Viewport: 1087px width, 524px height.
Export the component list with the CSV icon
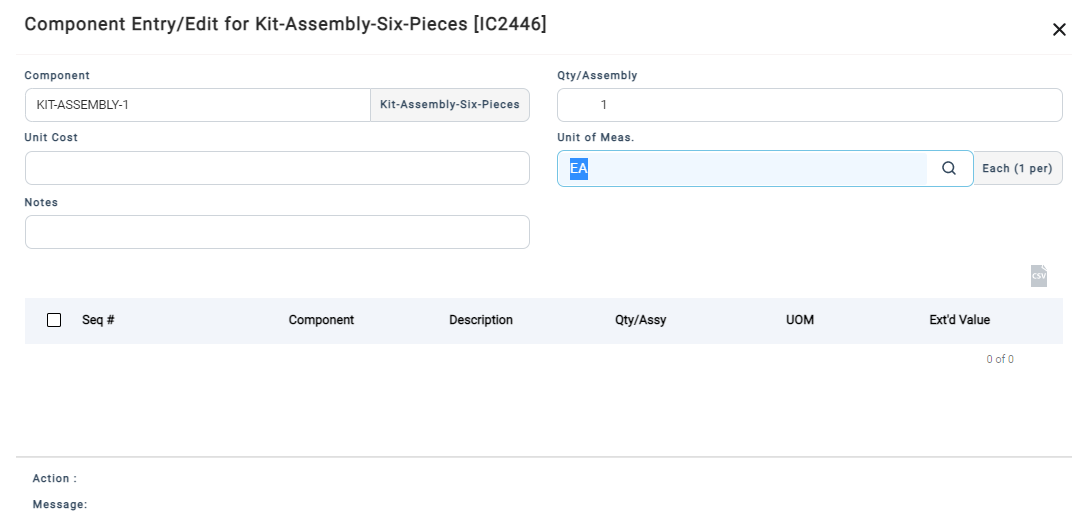pyautogui.click(x=1038, y=276)
